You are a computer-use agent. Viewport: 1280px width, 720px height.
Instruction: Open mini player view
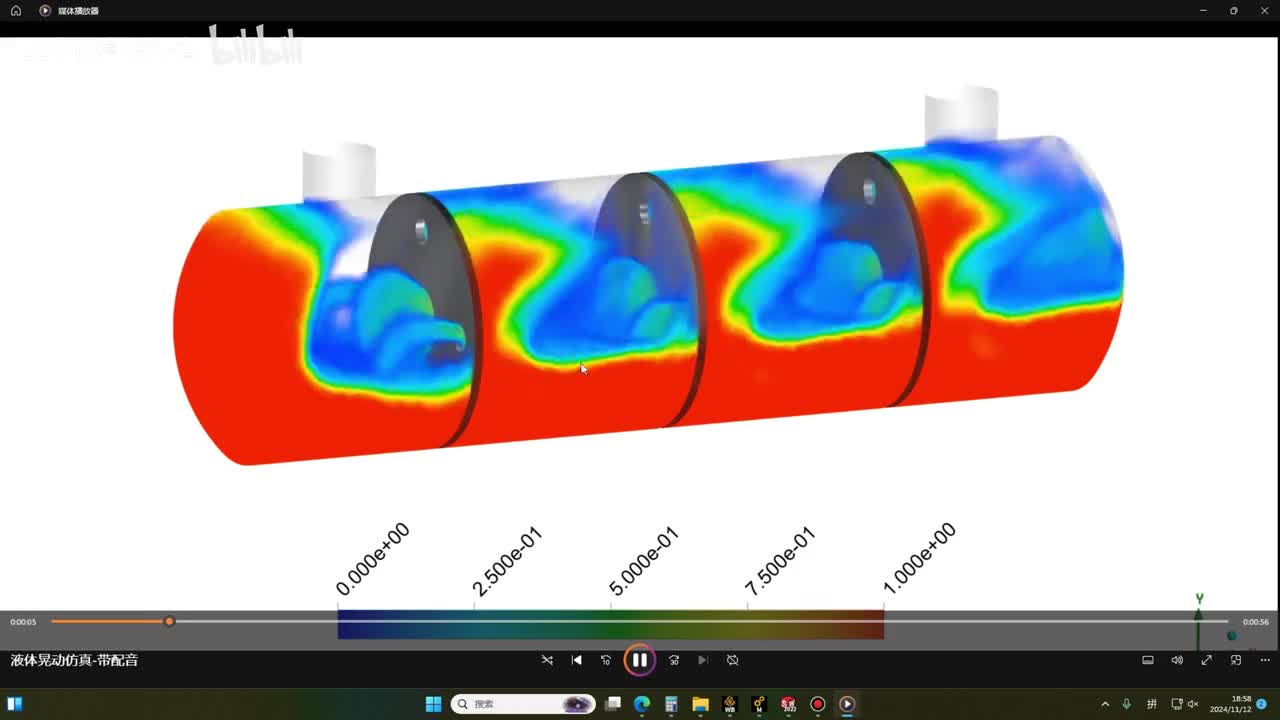1236,660
